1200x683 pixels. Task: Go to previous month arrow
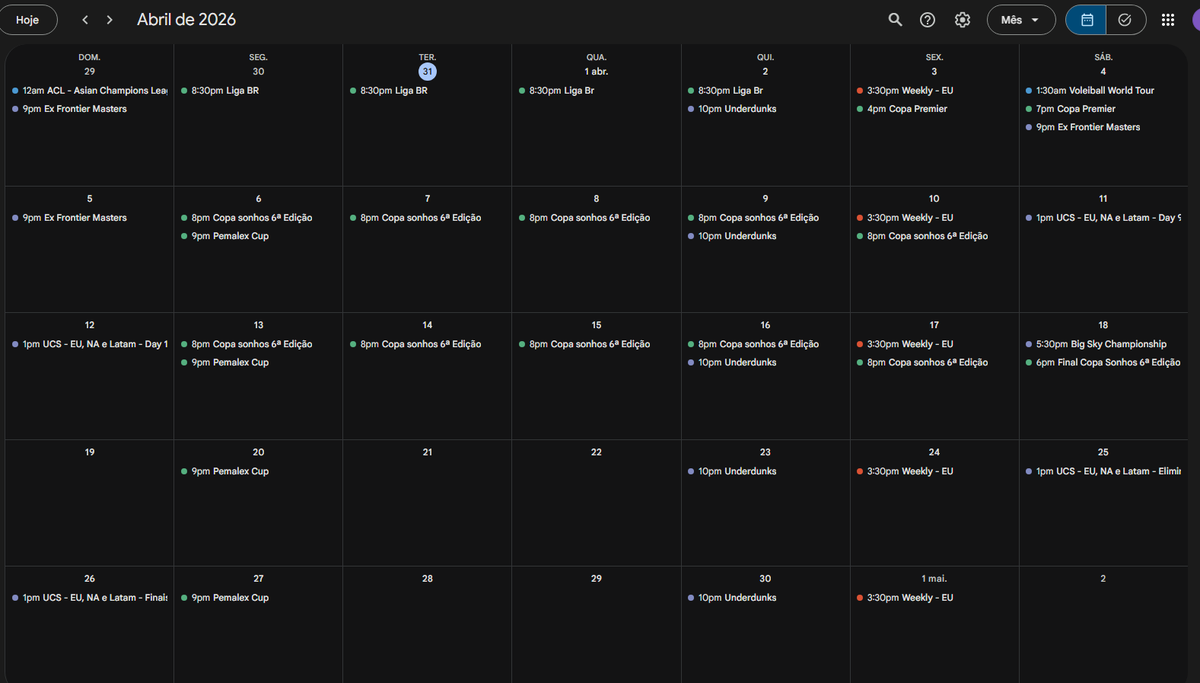click(85, 20)
